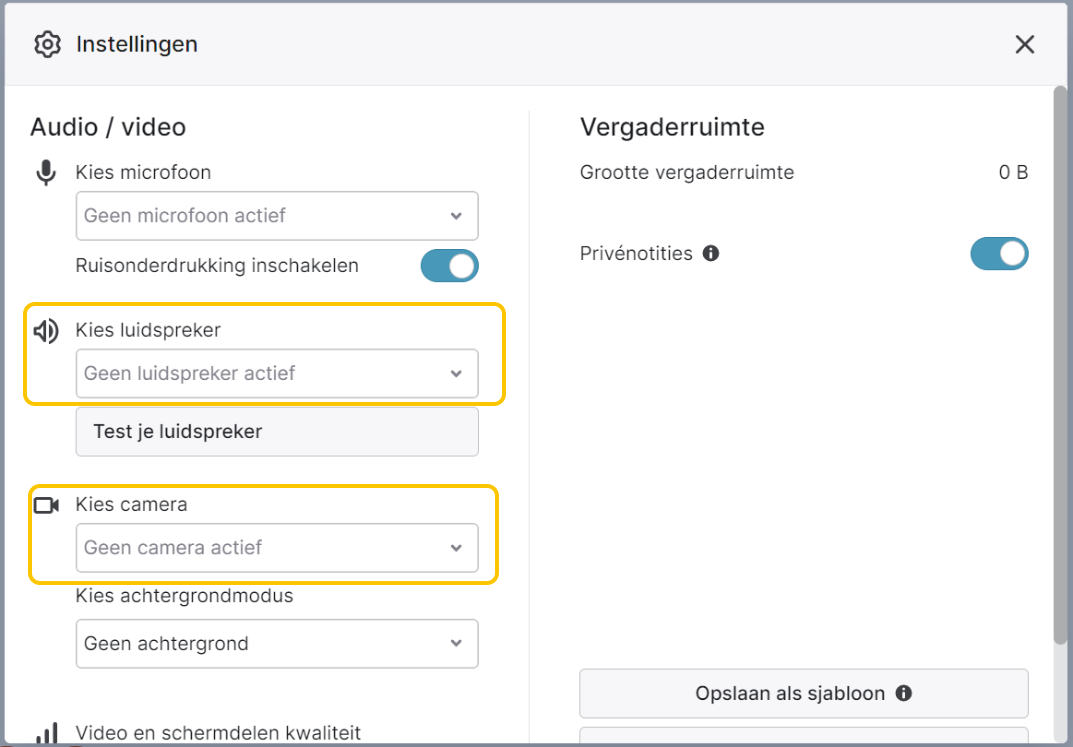Disable the Privénotities switch
This screenshot has height=747, width=1073.
coord(999,254)
